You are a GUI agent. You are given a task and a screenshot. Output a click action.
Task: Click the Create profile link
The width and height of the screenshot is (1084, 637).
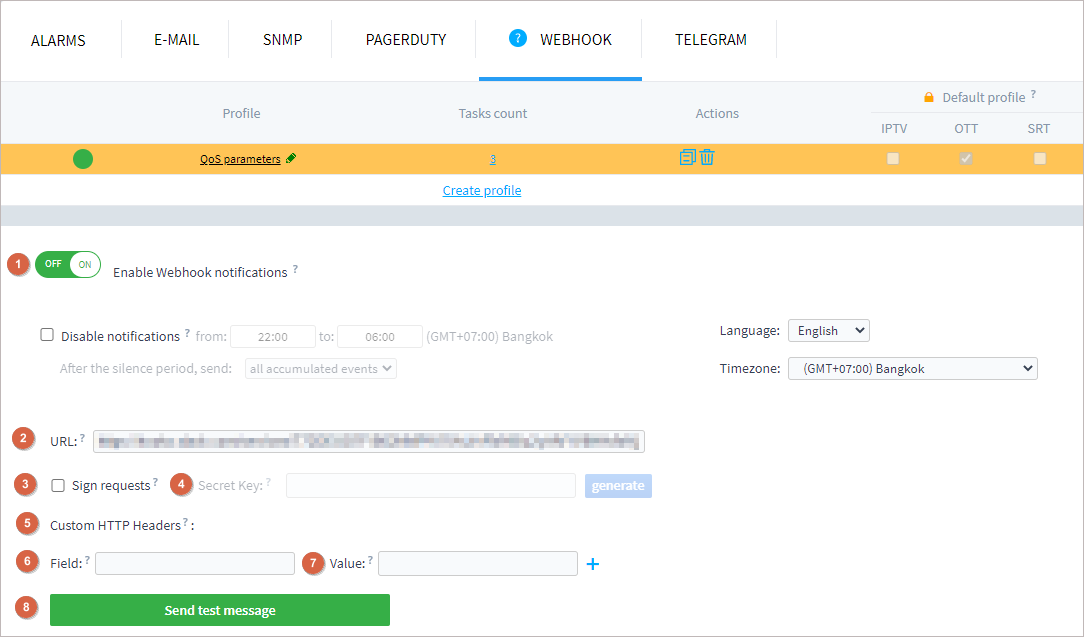pos(482,190)
